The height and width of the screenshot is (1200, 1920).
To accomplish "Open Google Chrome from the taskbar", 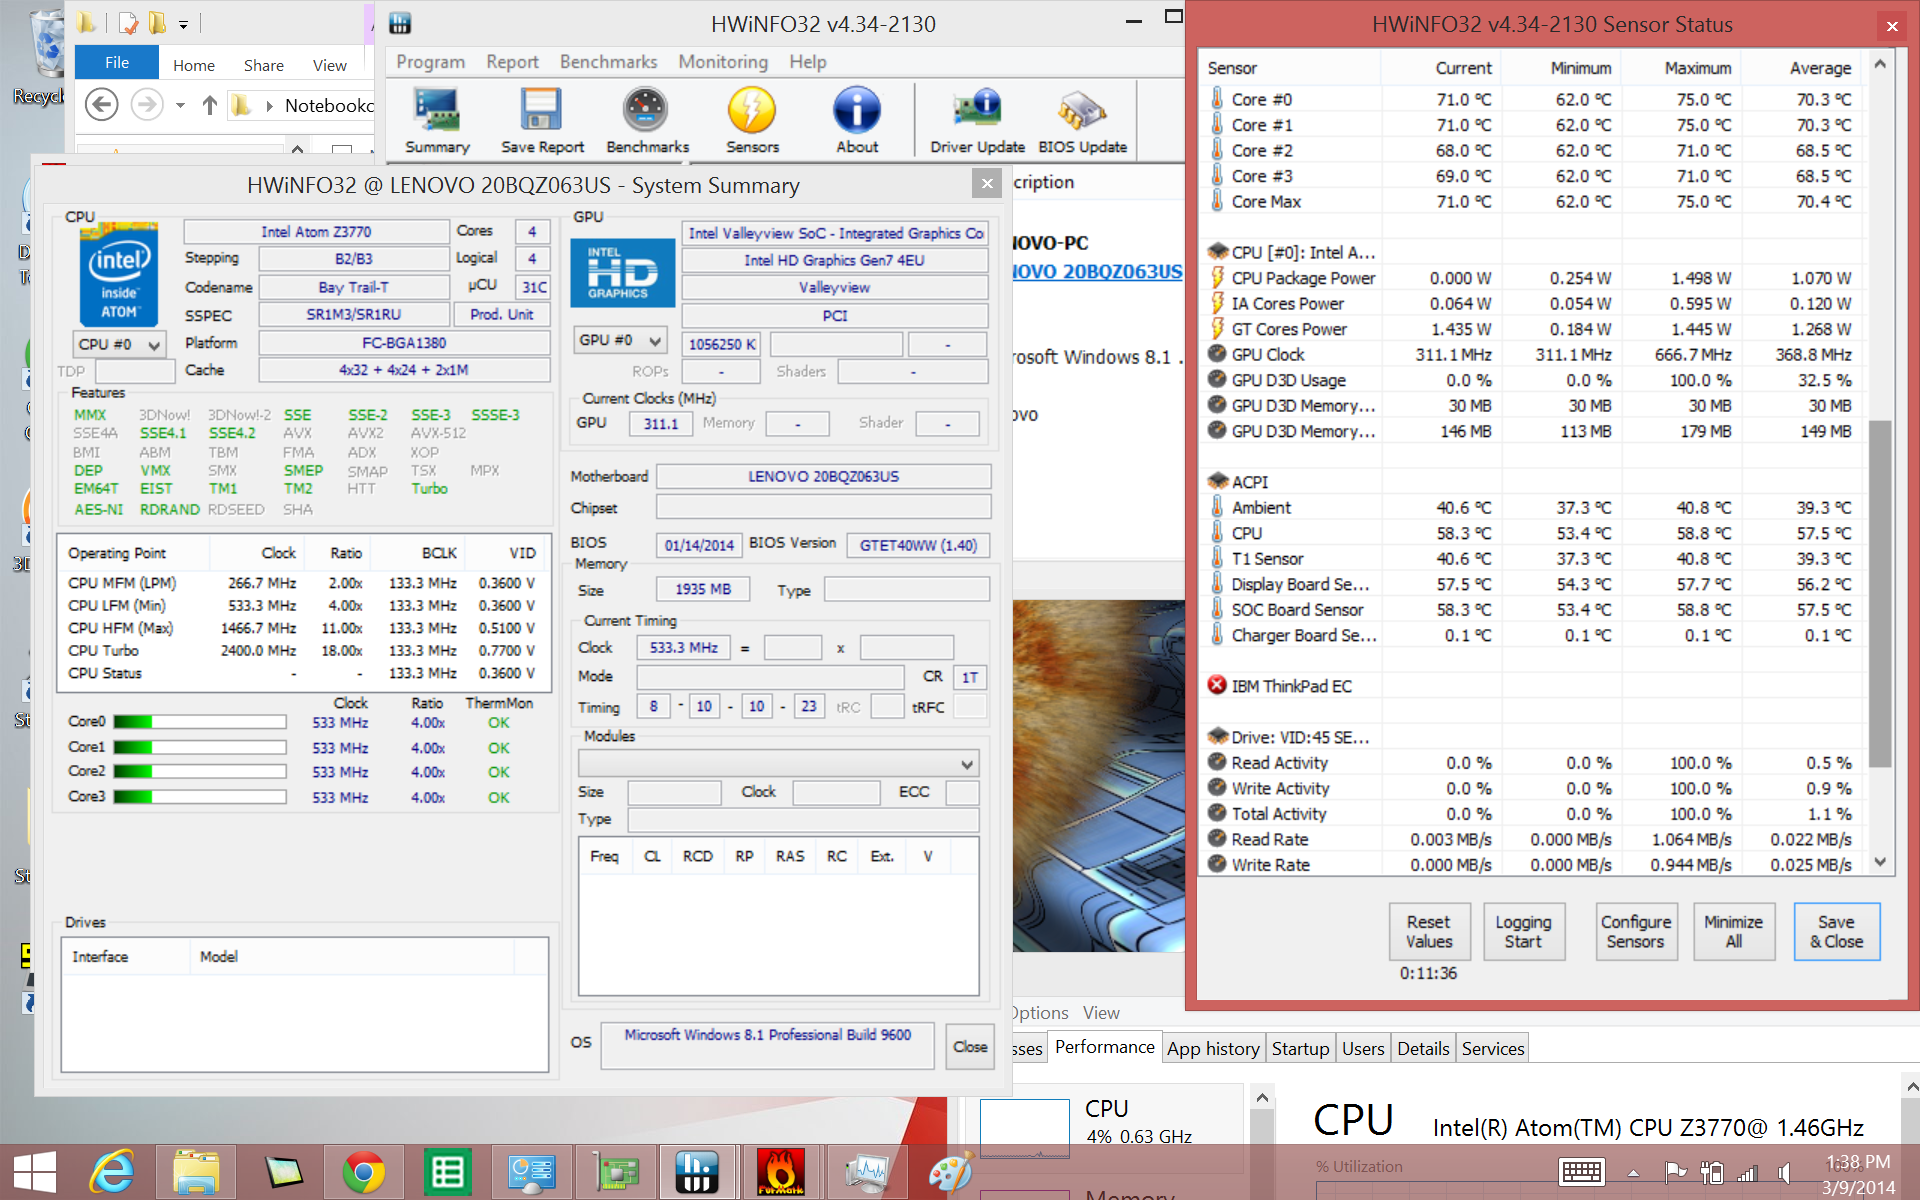I will click(364, 1171).
